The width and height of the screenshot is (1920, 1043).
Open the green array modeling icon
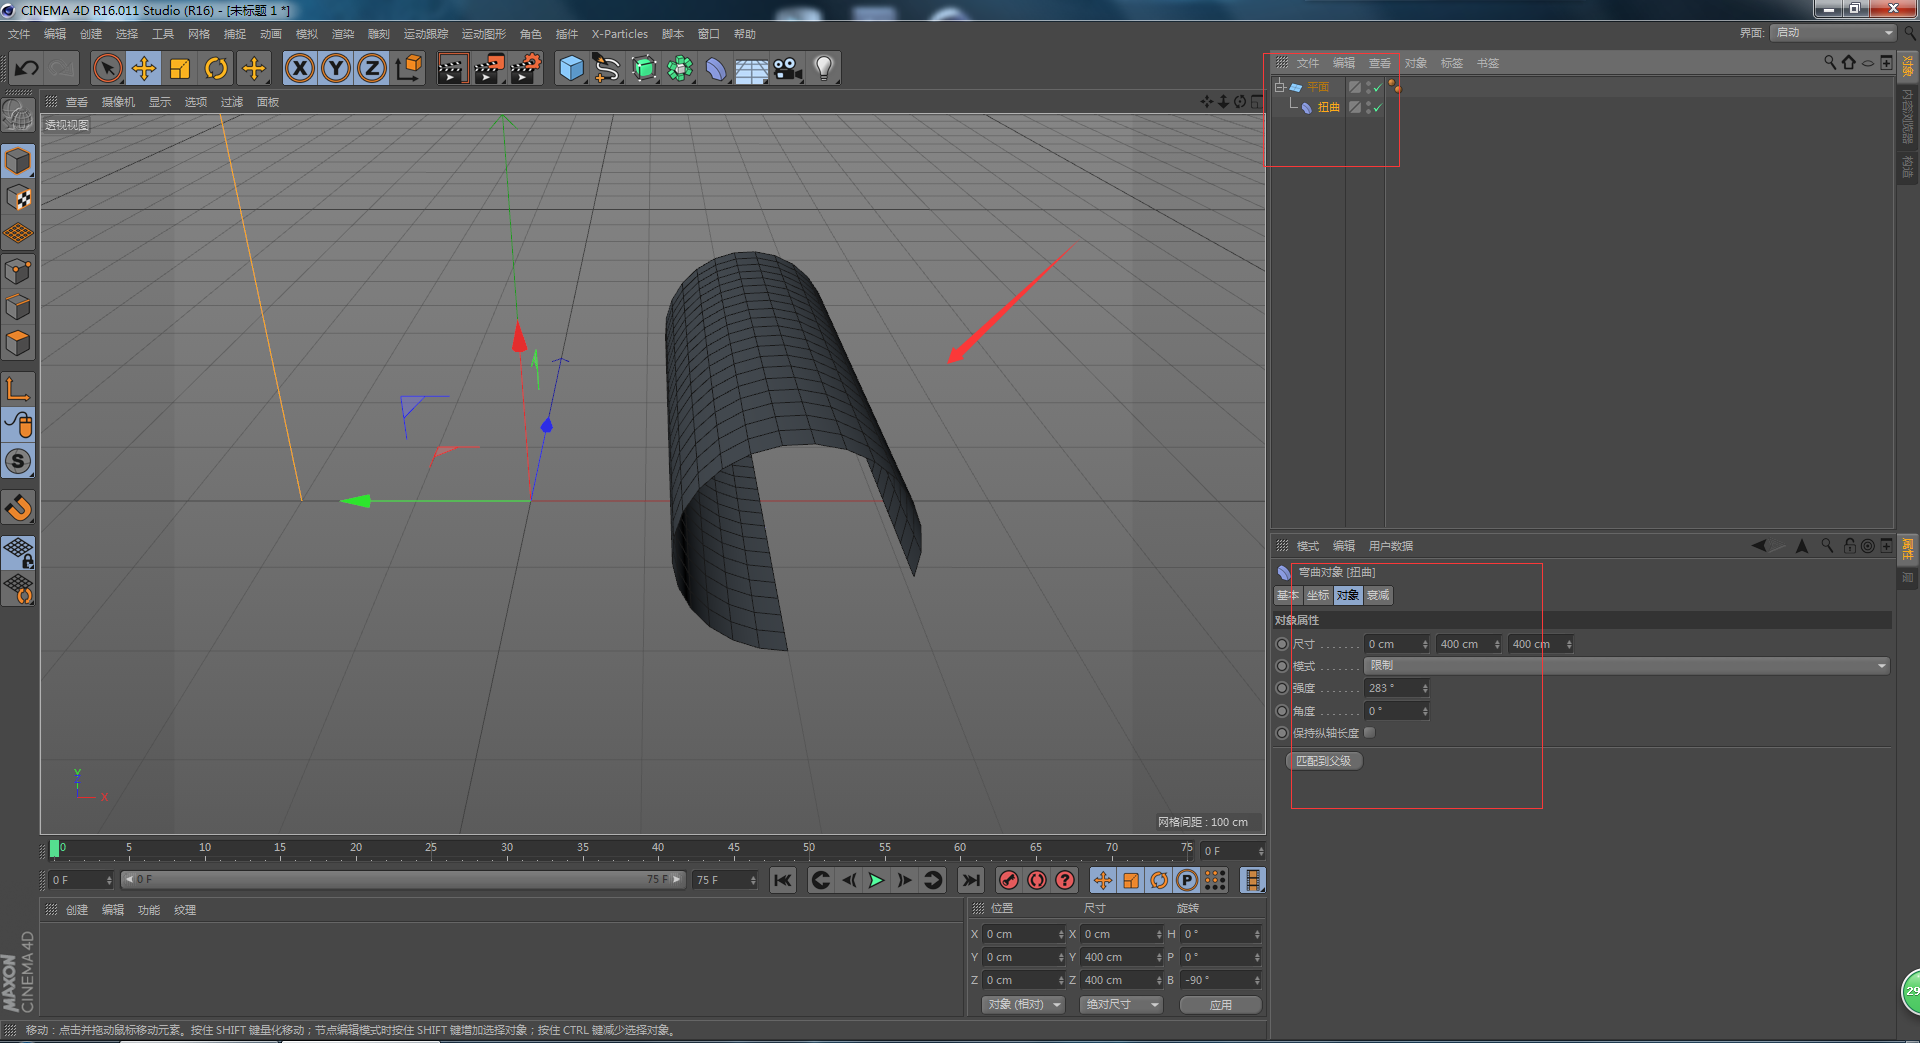pos(680,69)
